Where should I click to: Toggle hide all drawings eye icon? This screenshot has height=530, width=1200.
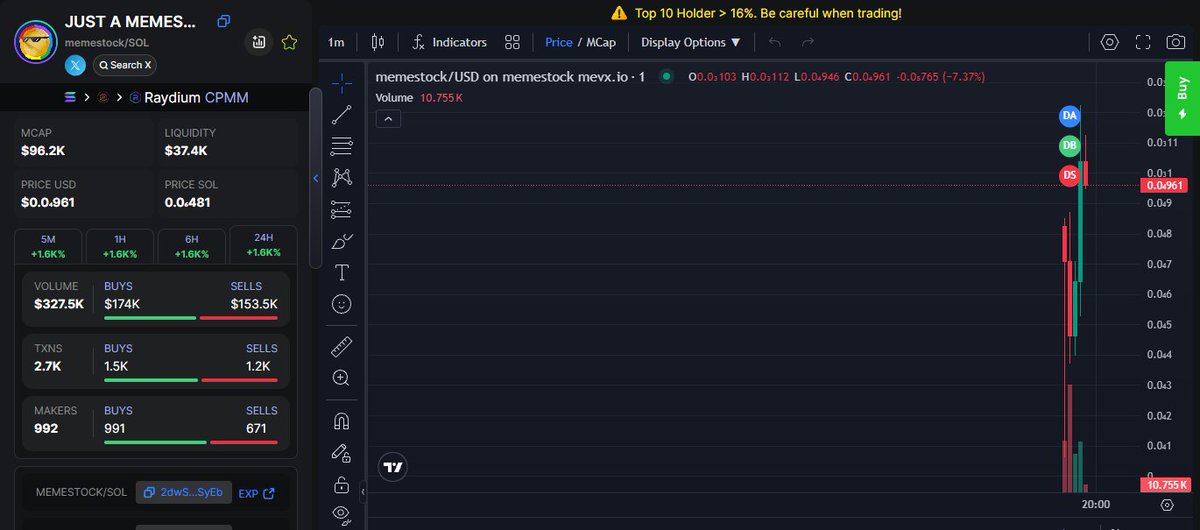[x=341, y=514]
